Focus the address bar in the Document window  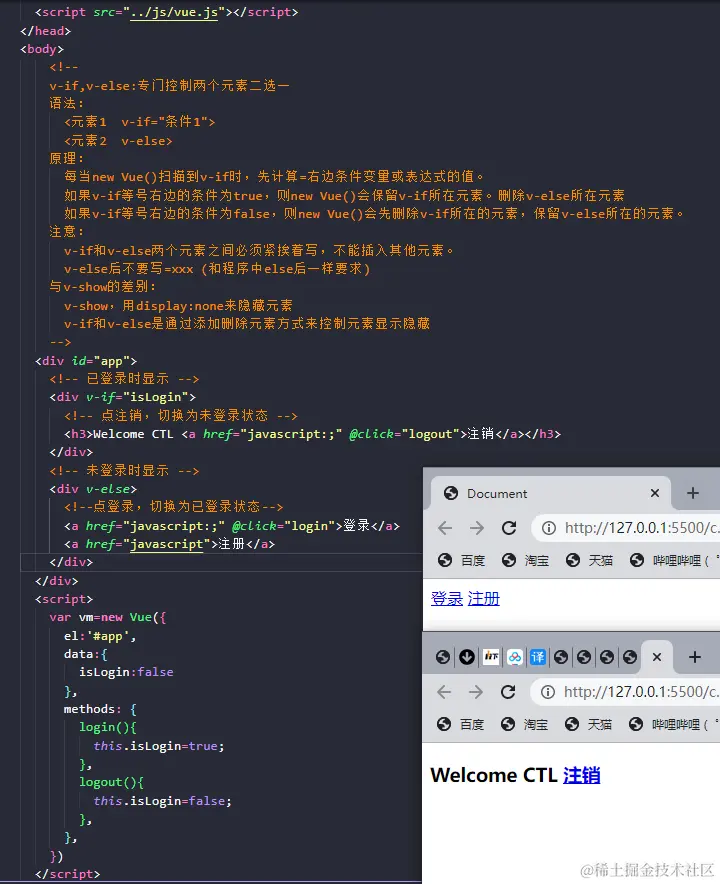[x=626, y=528]
